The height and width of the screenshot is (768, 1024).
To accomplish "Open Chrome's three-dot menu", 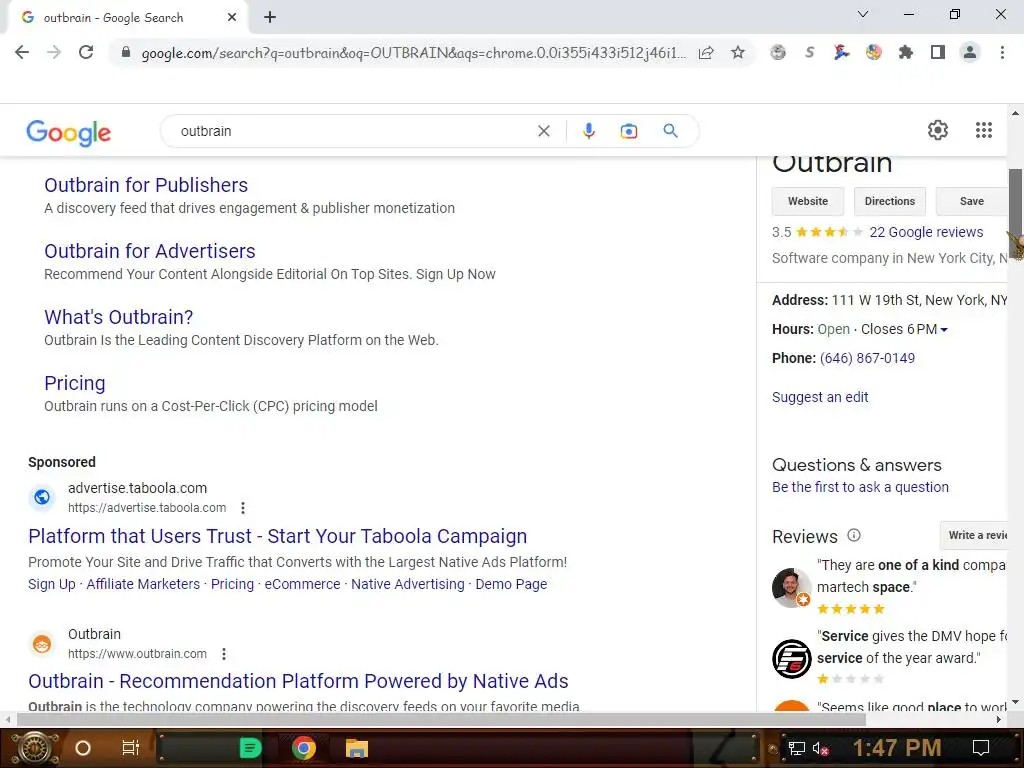I will (x=1002, y=52).
